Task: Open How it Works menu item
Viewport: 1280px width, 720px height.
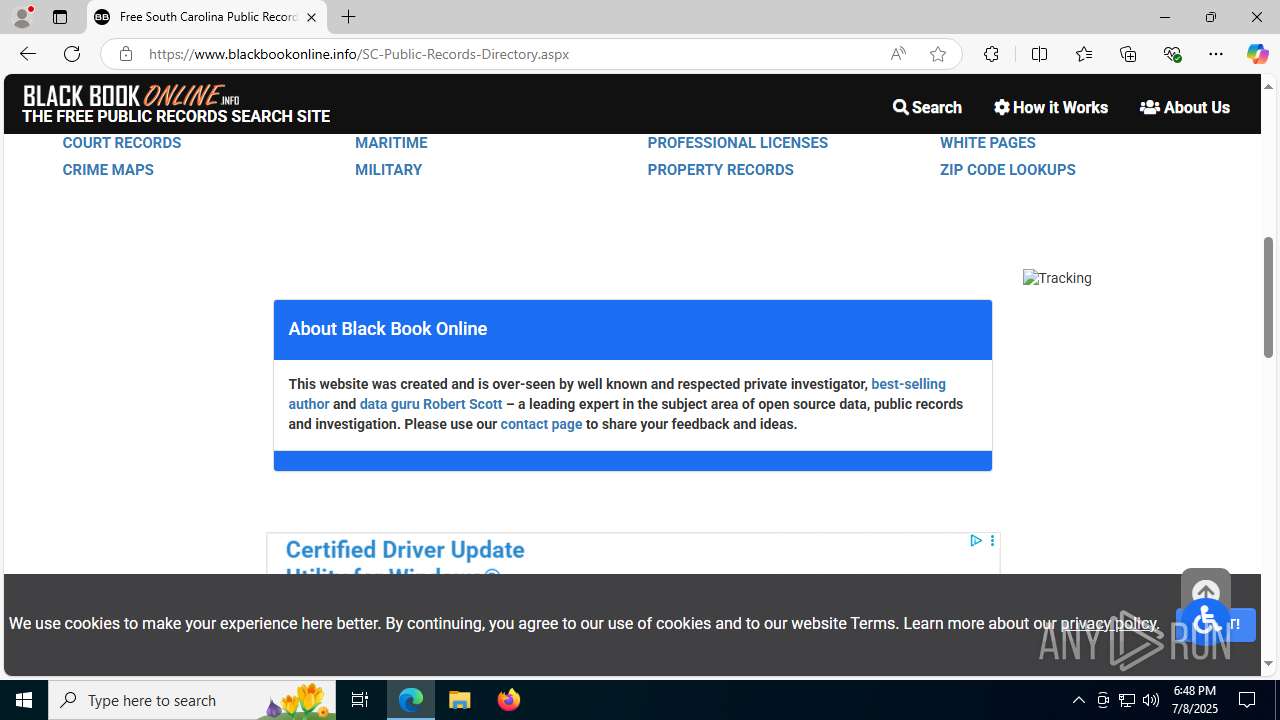Action: [1051, 107]
